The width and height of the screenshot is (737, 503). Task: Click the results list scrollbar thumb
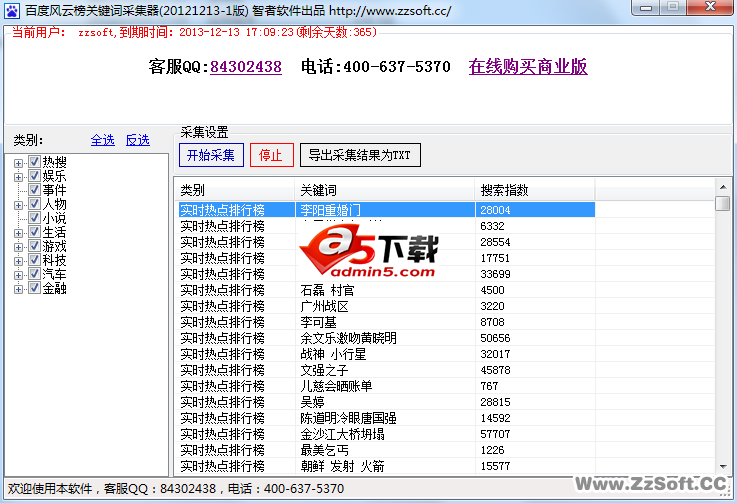(723, 204)
